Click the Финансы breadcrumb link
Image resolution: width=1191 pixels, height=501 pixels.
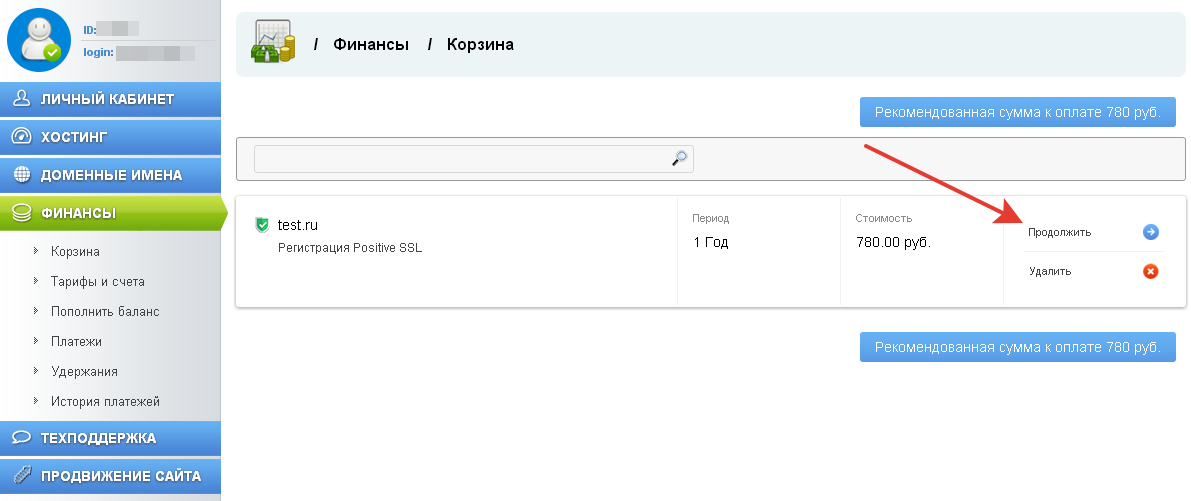(370, 45)
